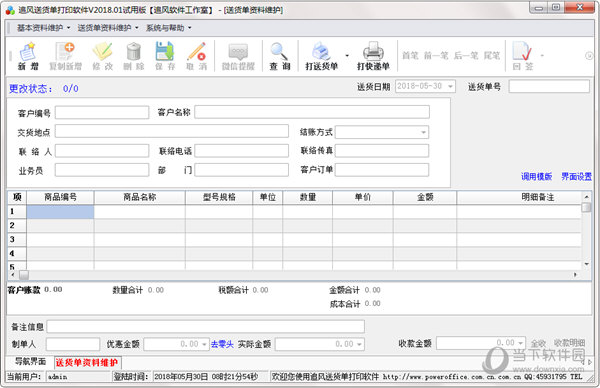Click the 型号规格 column header

pyautogui.click(x=219, y=197)
